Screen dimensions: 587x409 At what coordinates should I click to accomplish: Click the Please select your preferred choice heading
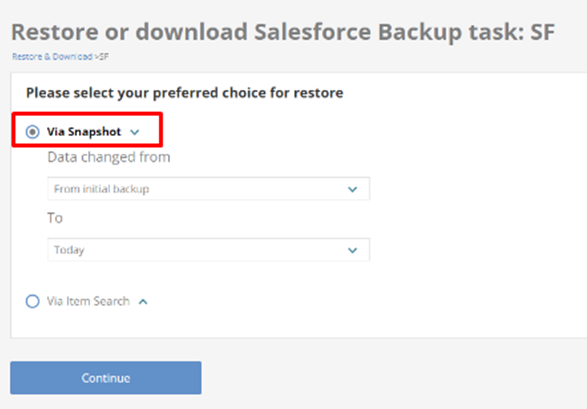[185, 93]
